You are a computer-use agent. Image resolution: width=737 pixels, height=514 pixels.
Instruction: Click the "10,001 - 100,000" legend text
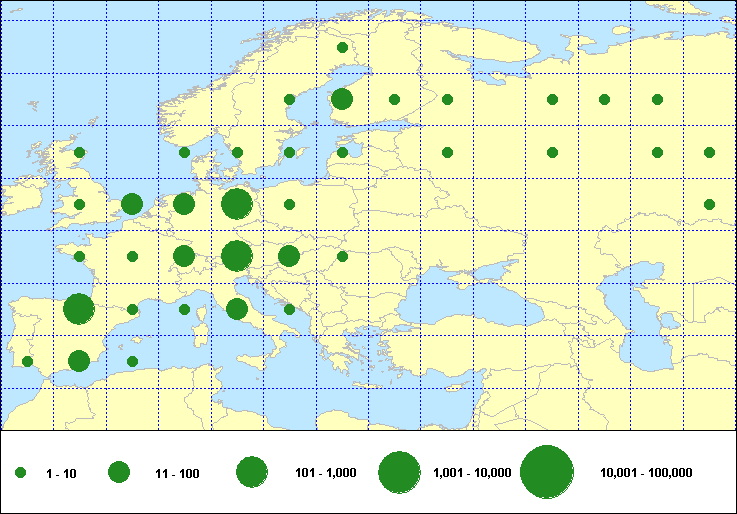tap(645, 473)
